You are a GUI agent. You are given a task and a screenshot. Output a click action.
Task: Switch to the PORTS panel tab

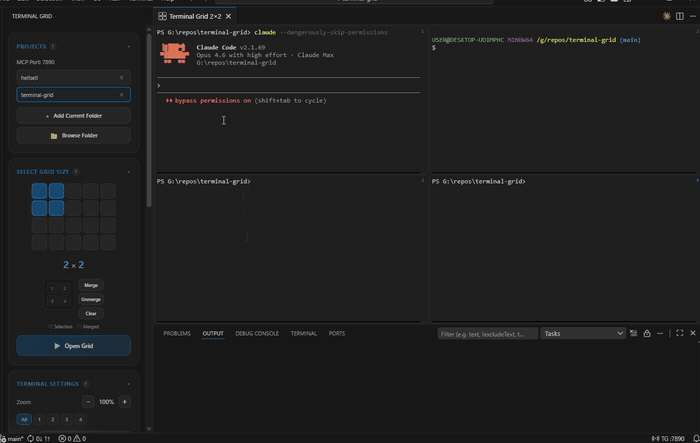337,334
